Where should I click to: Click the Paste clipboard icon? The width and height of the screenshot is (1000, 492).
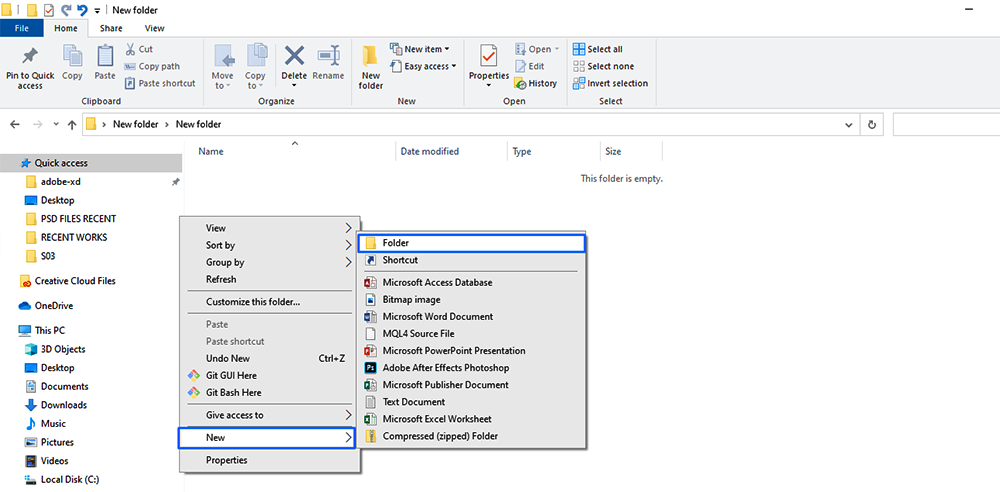click(x=105, y=56)
